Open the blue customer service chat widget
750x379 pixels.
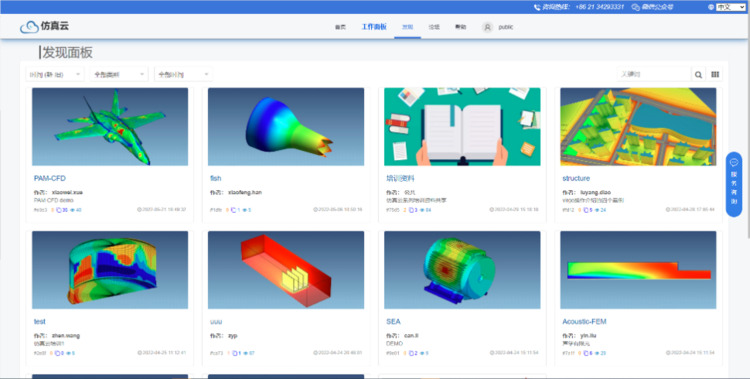click(x=734, y=184)
